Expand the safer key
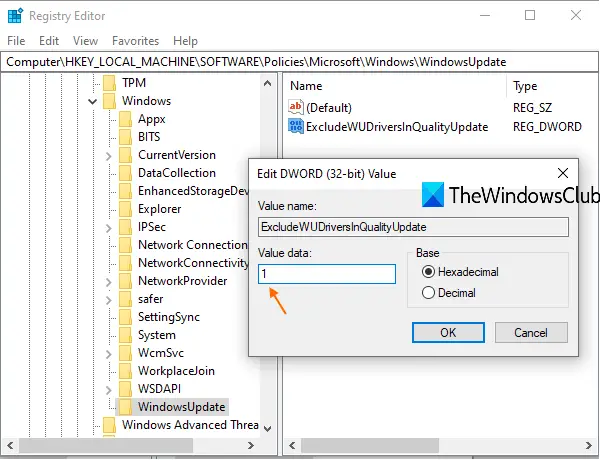 coord(109,300)
